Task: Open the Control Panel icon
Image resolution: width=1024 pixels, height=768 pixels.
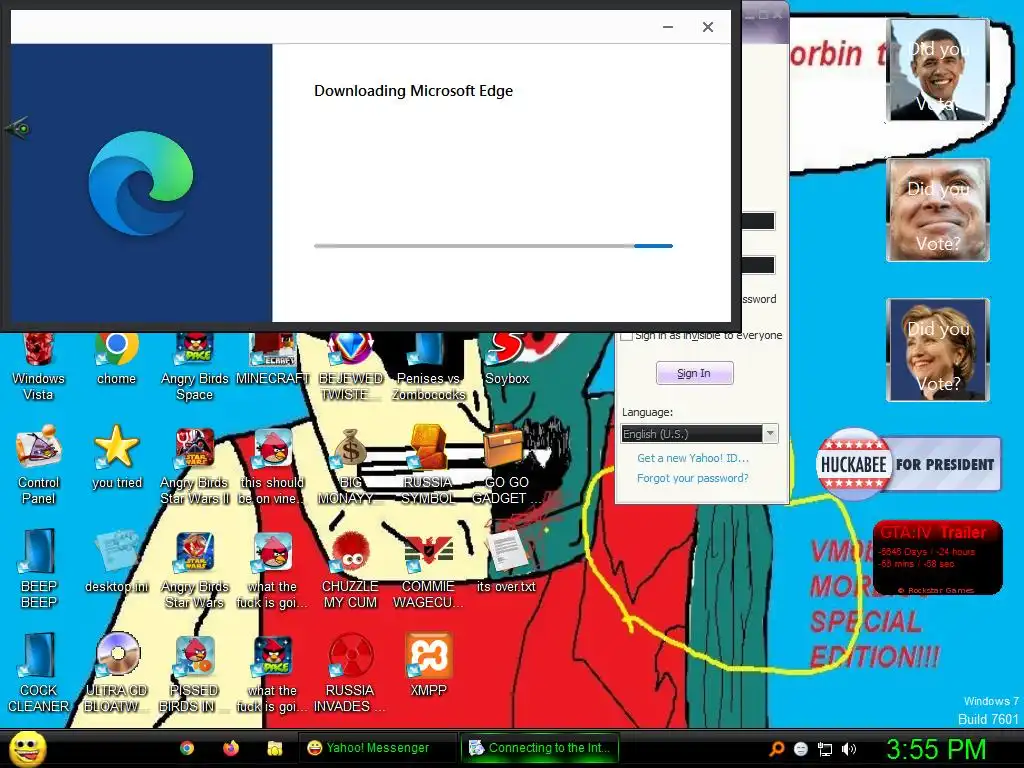Action: [39, 465]
